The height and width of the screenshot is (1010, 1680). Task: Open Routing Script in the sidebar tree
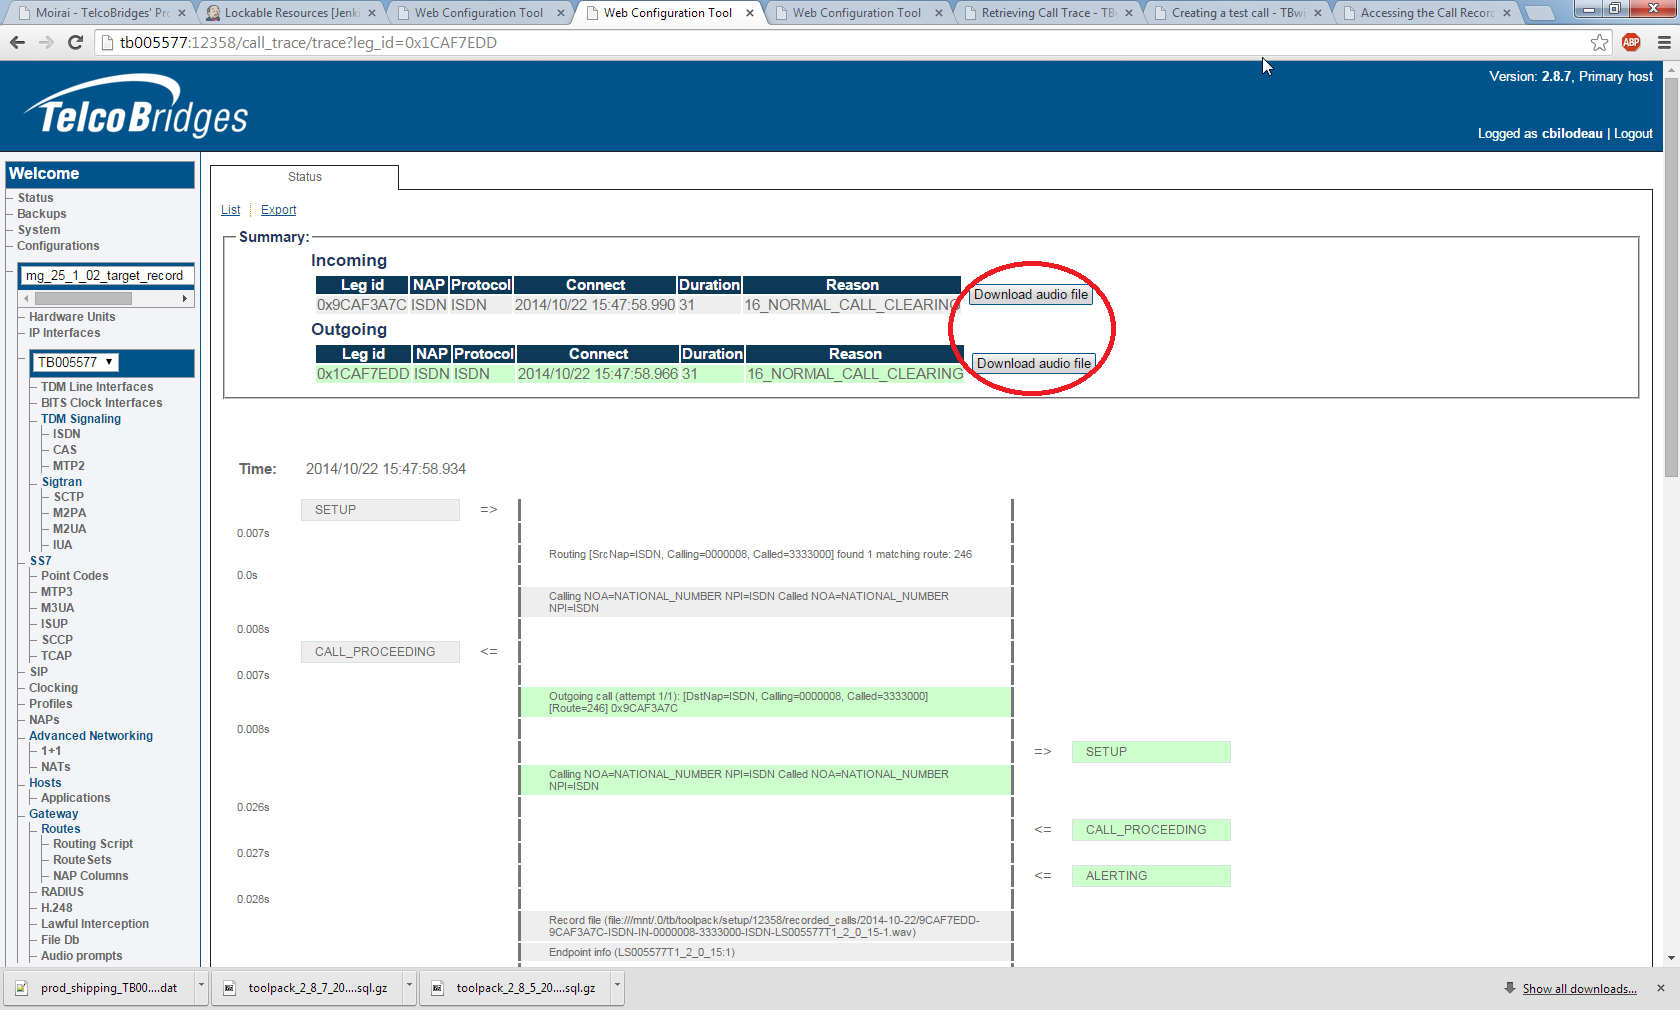93,844
